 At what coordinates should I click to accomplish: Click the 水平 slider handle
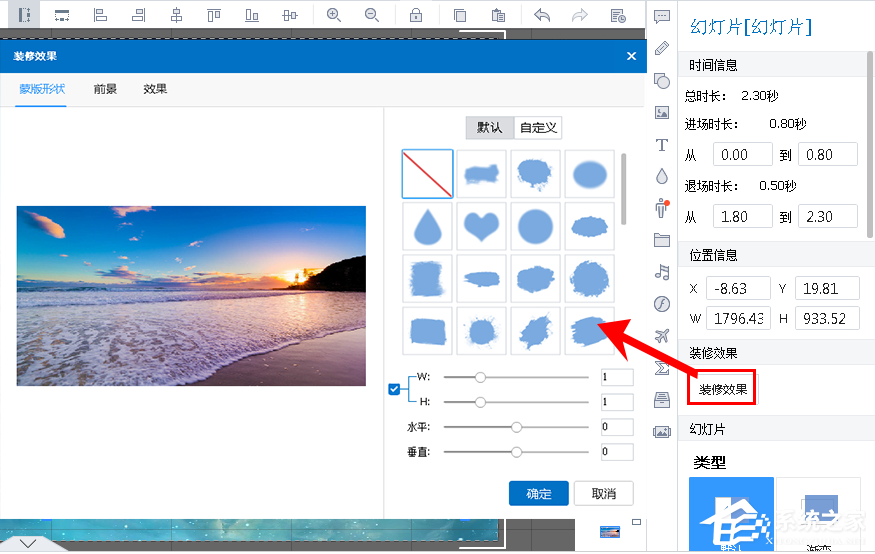[x=516, y=427]
